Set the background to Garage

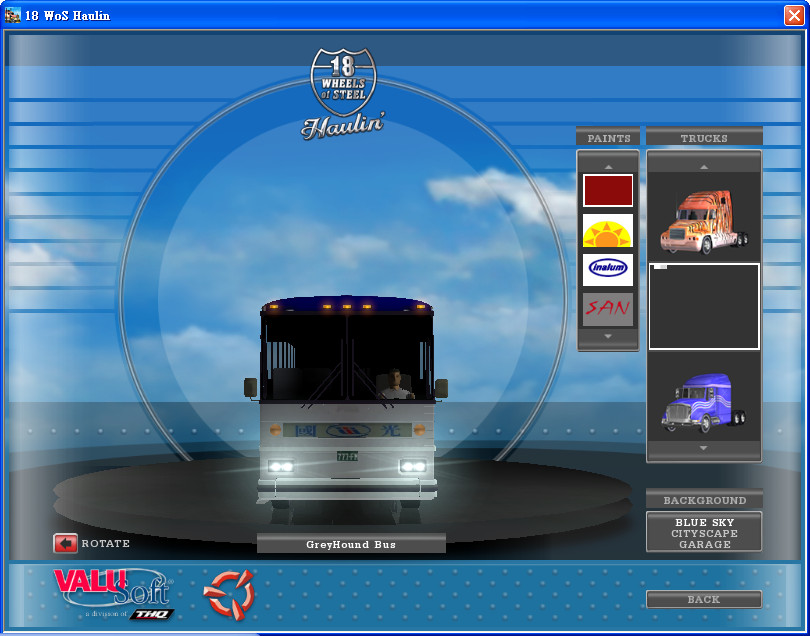704,545
